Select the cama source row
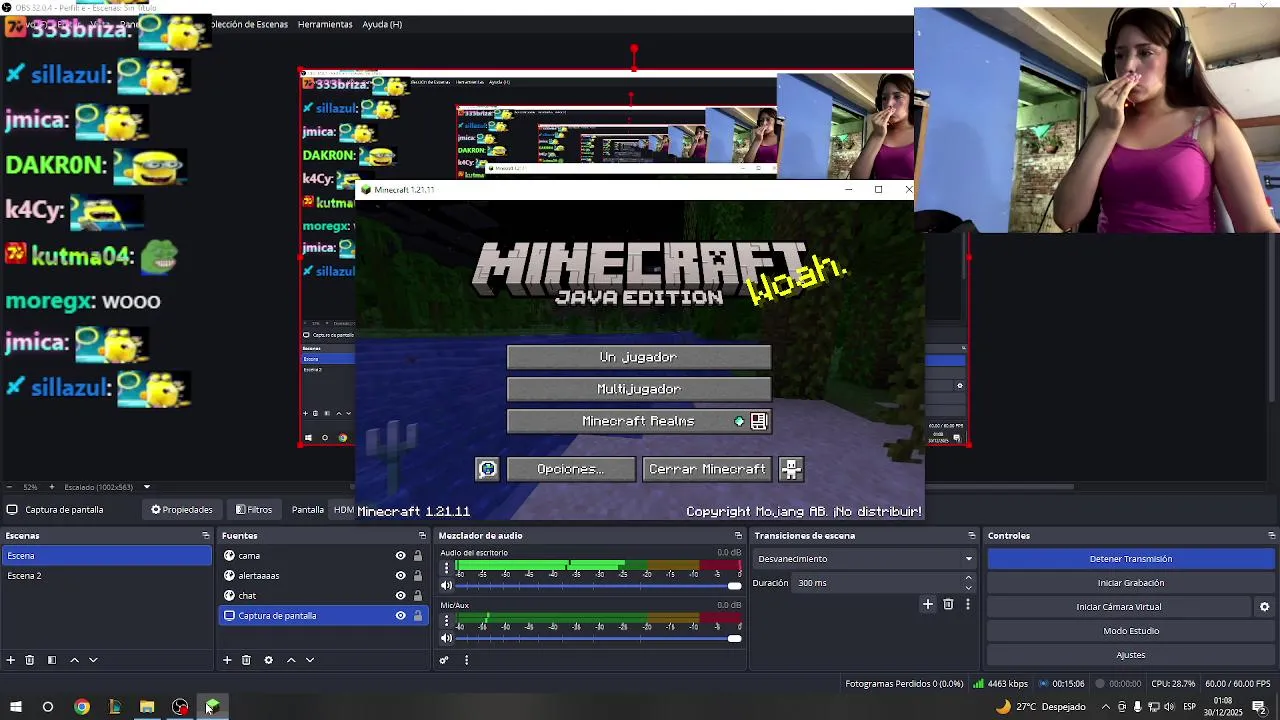This screenshot has width=1280, height=720. (x=323, y=556)
